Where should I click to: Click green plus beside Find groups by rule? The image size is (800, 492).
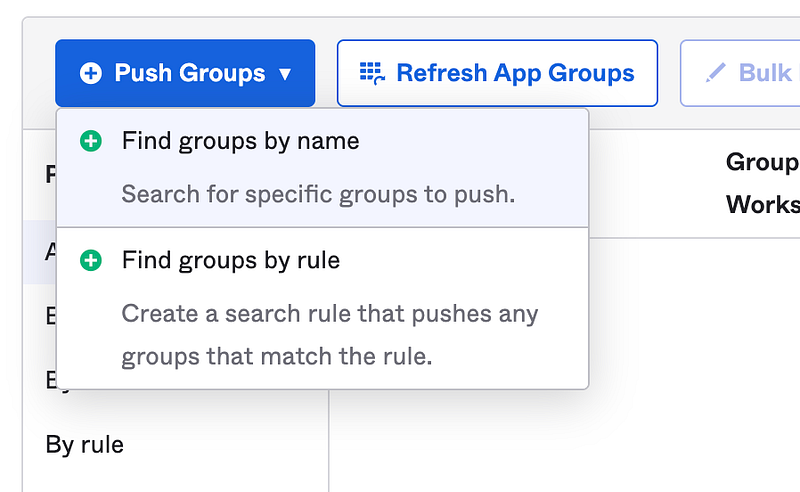coord(91,261)
